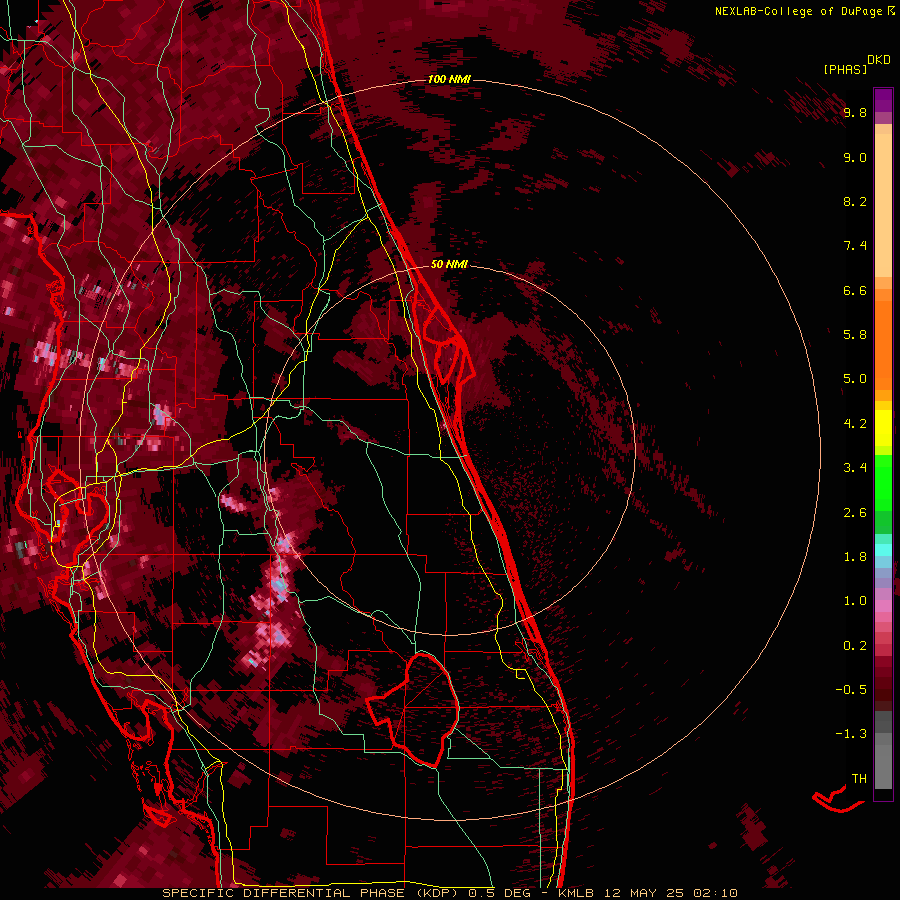
Task: Click the 1.0 legend value
Action: [x=855, y=601]
